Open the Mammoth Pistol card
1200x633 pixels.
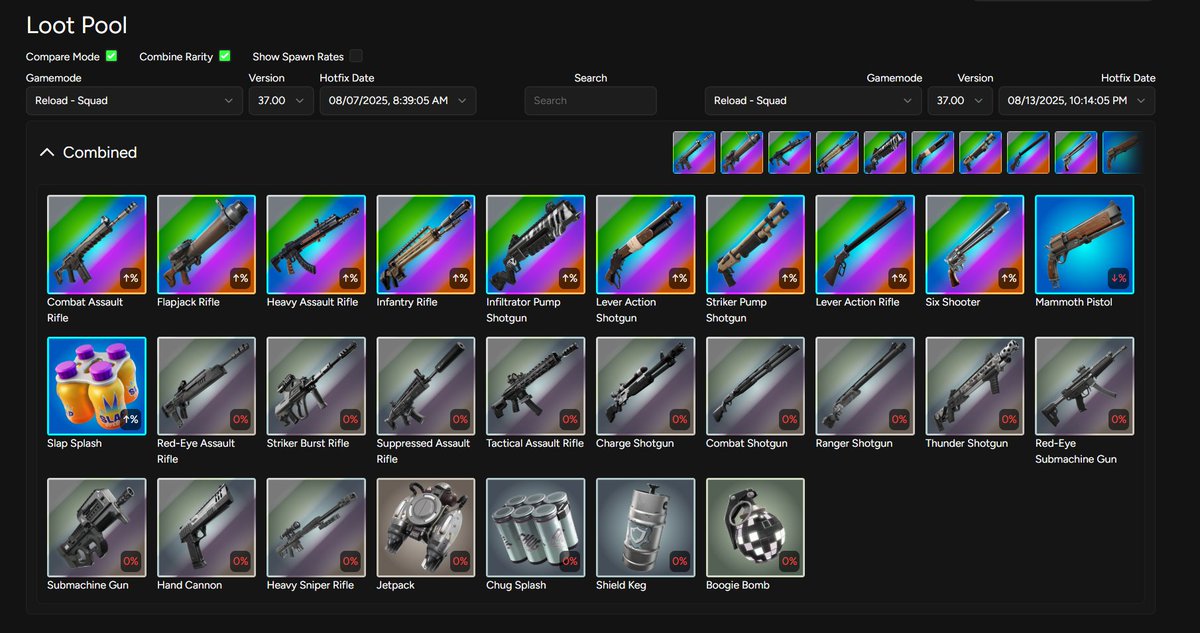[1085, 244]
